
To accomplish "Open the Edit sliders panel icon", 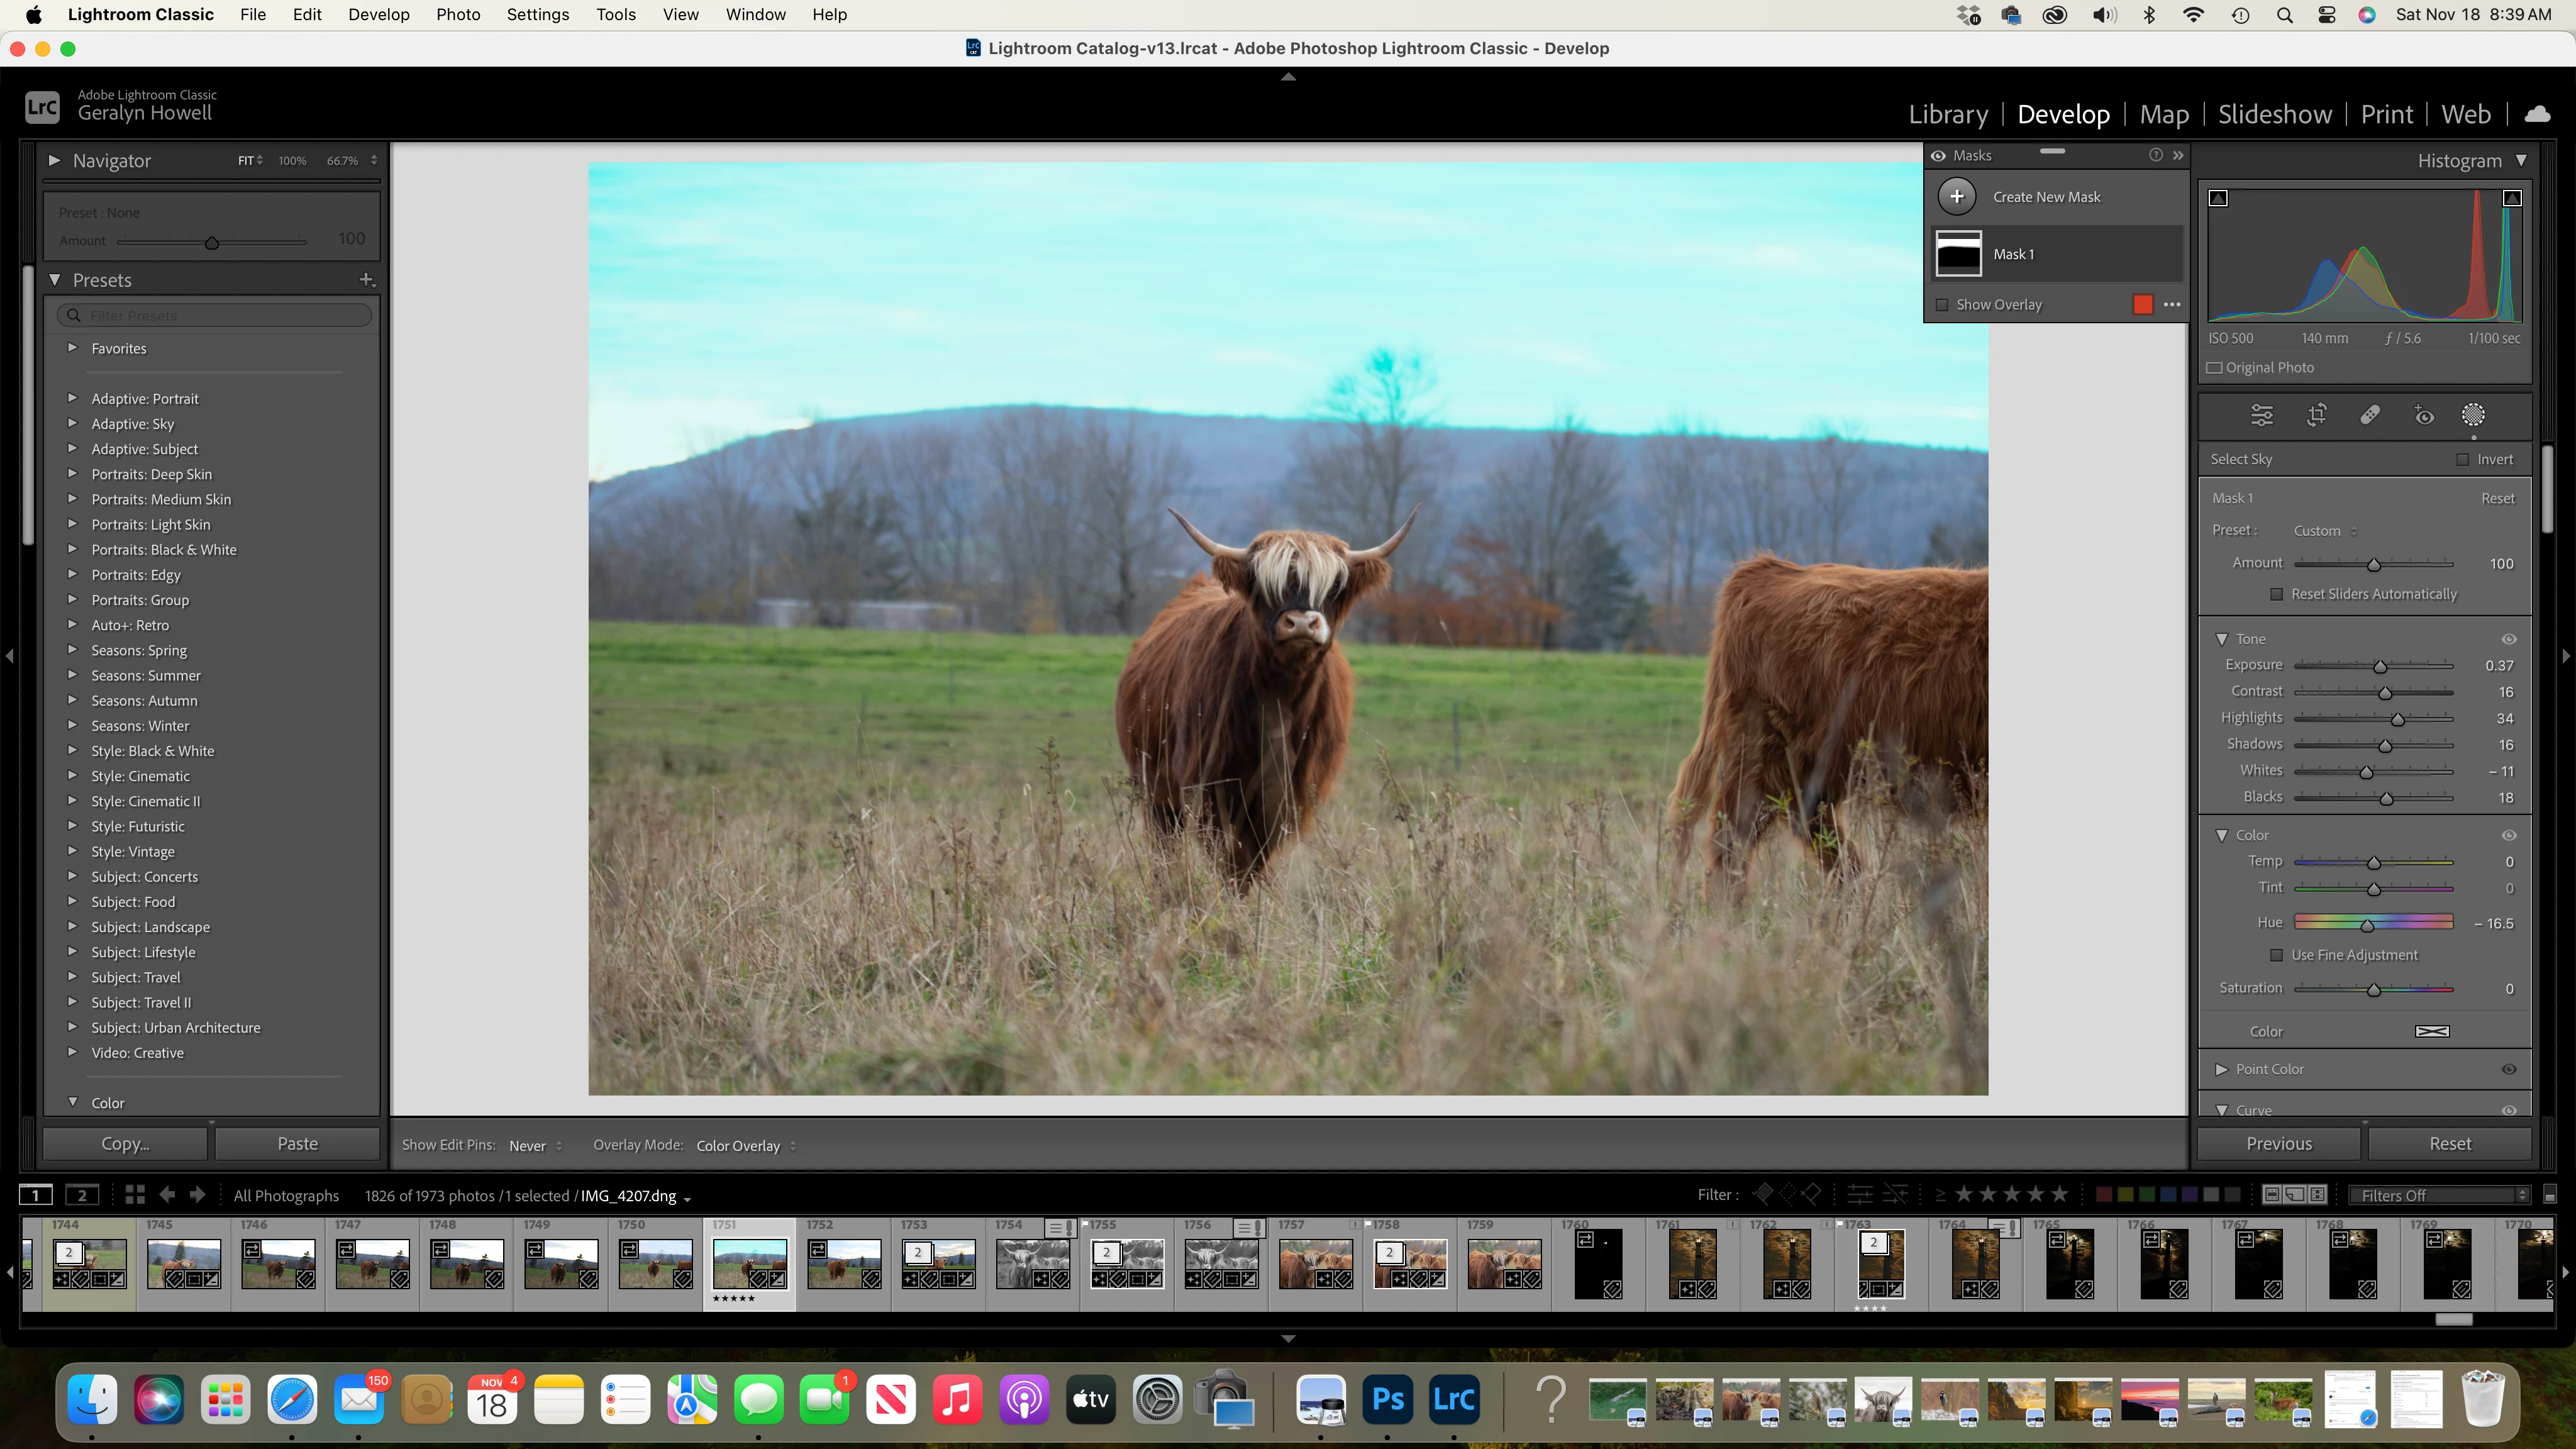I will (x=2262, y=415).
